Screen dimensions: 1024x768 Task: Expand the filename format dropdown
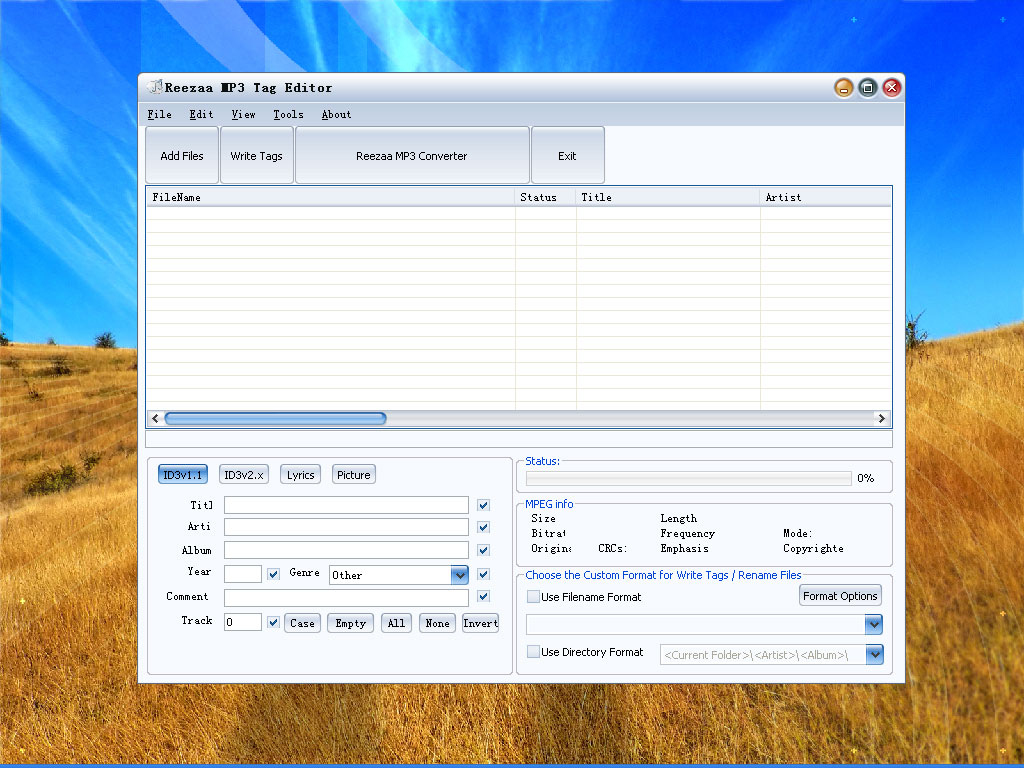874,624
